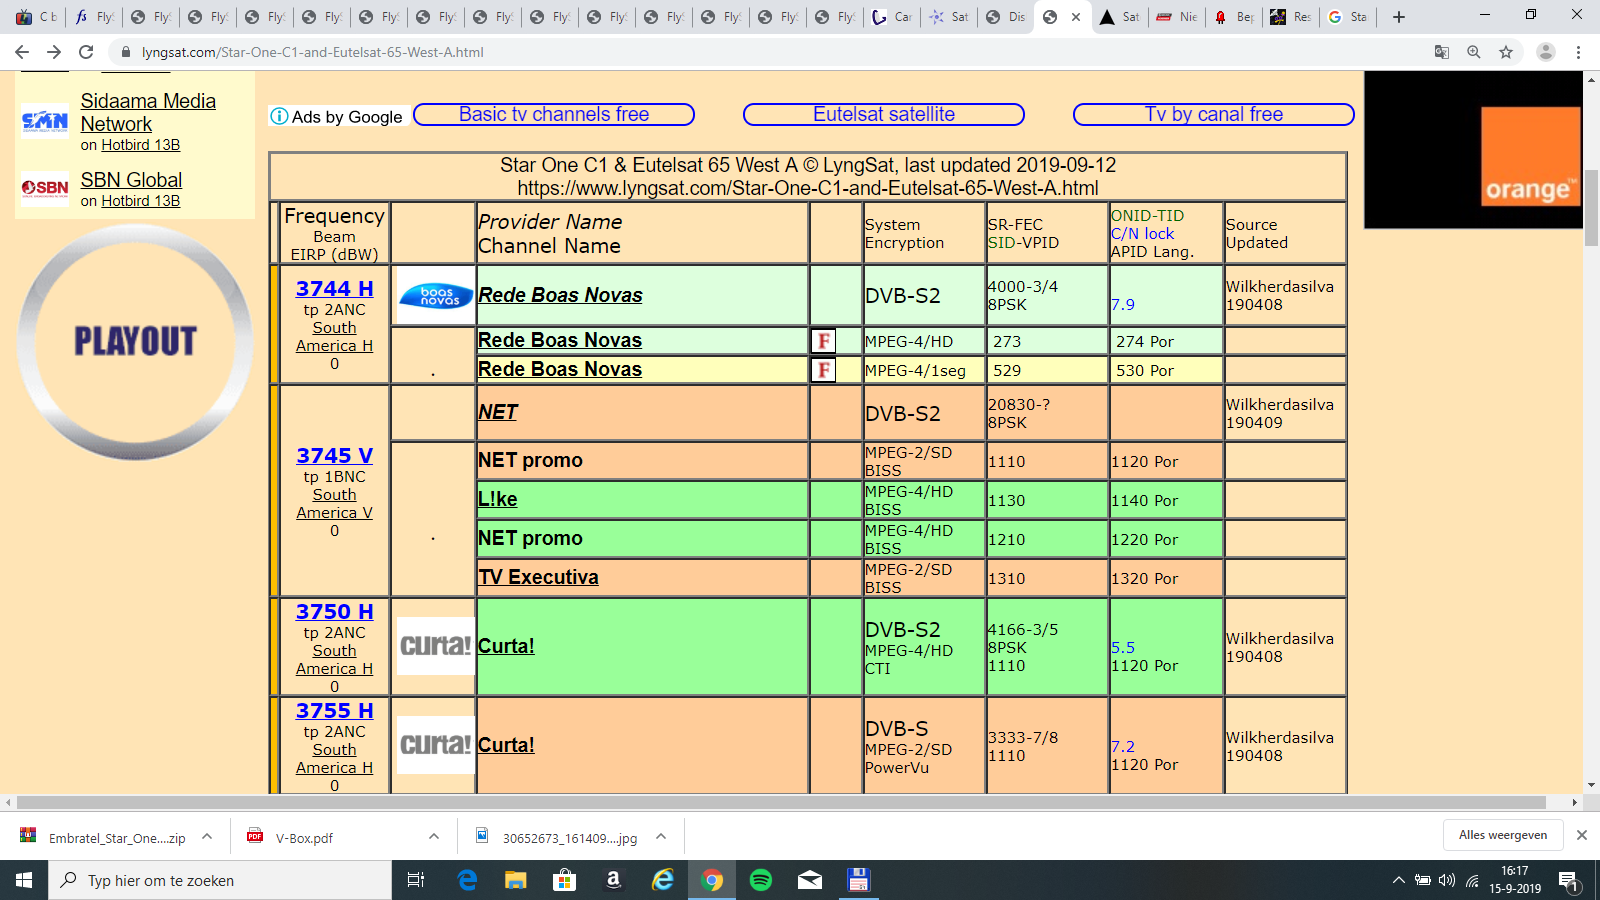Show hidden system tray icons
This screenshot has width=1600, height=900.
coord(1398,880)
